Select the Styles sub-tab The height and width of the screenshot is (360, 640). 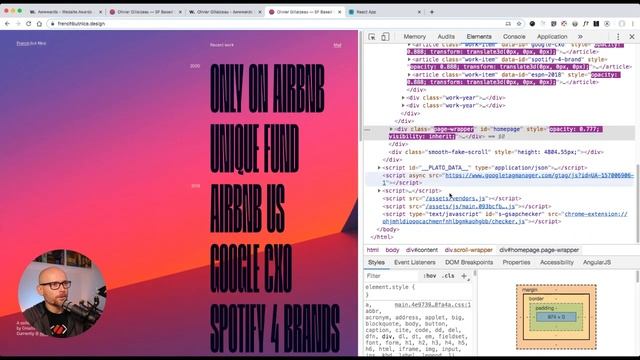376,262
